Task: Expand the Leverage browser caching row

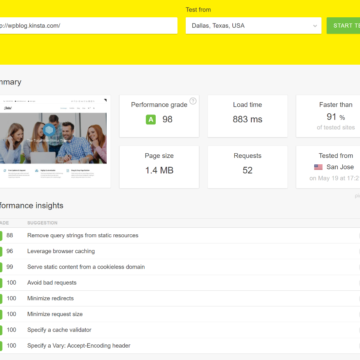Action: pos(180,251)
